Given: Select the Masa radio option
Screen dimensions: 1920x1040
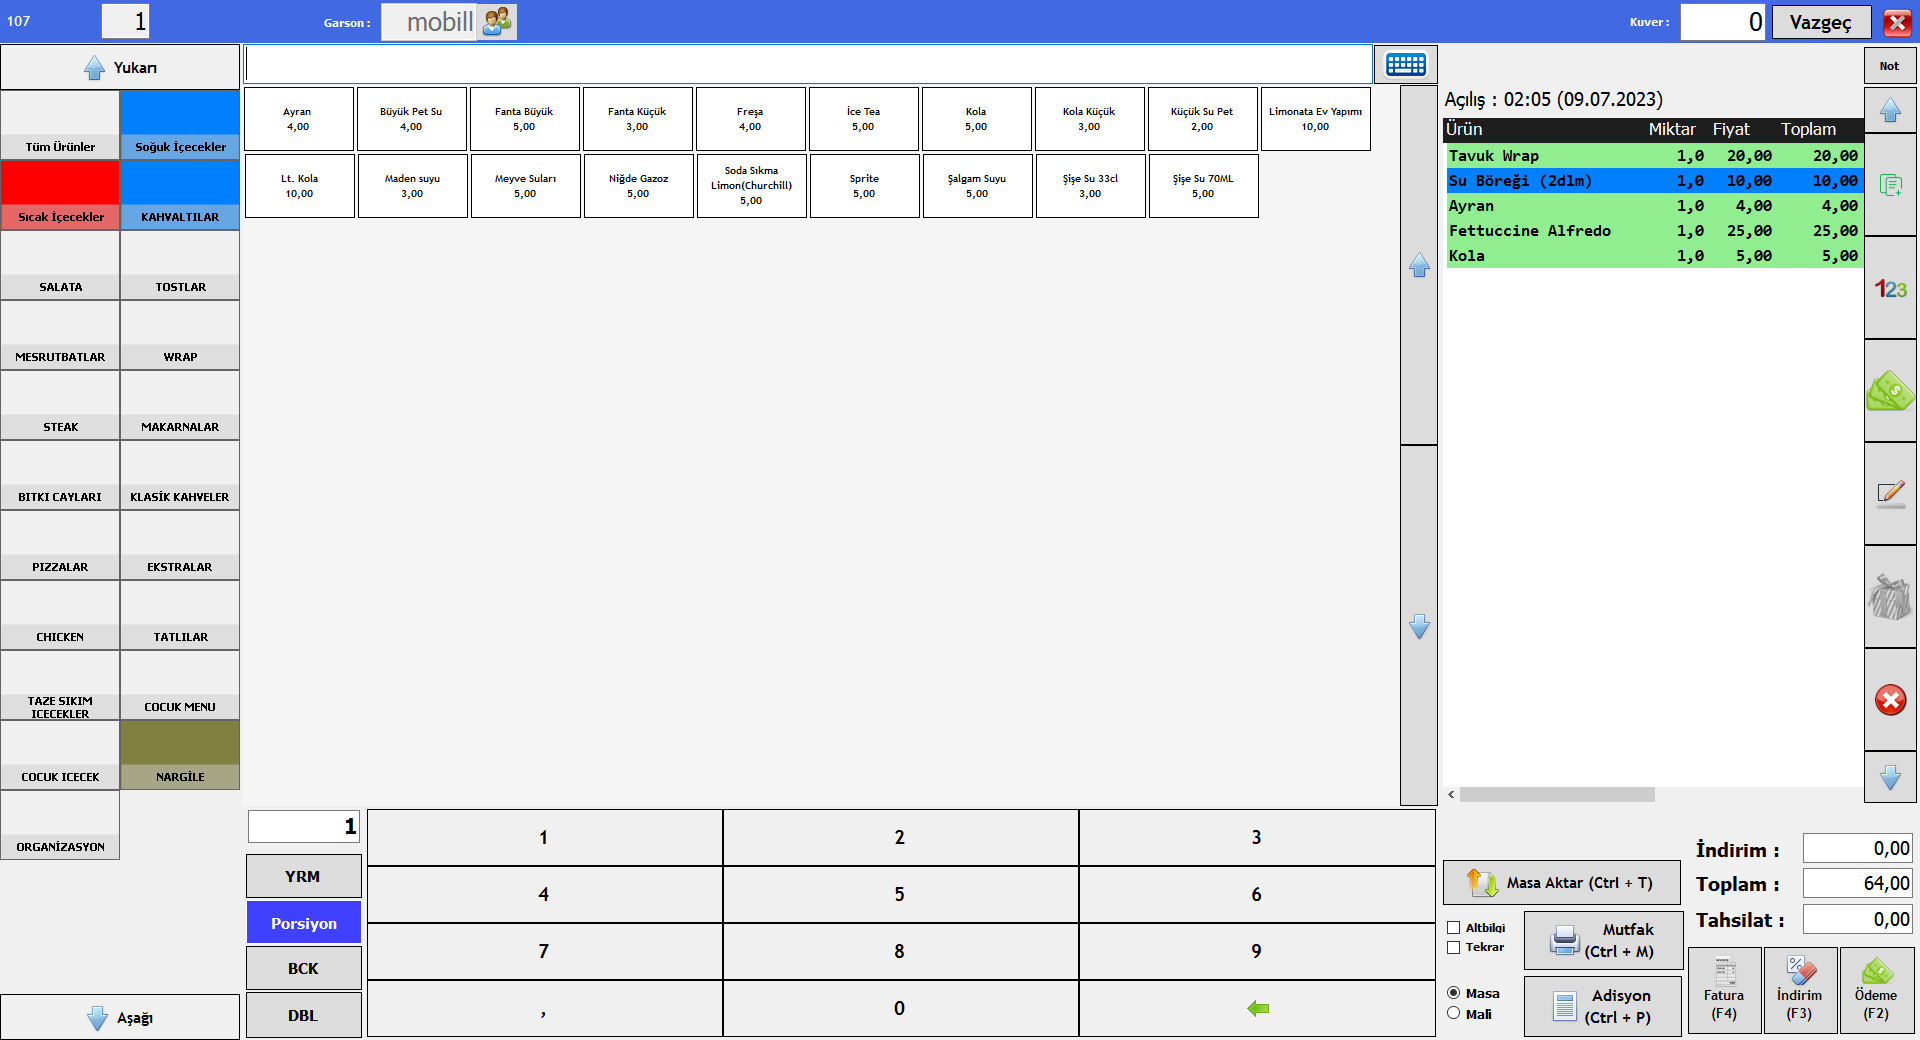Looking at the screenshot, I should (x=1454, y=993).
